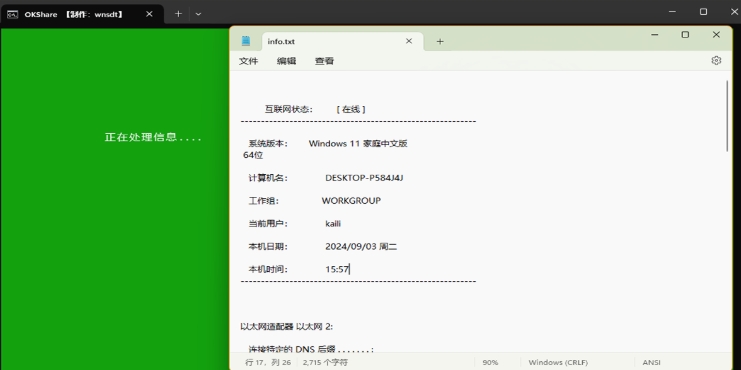The height and width of the screenshot is (370, 741).
Task: Click the Notepad vertical scrollbar thumb
Action: tap(728, 116)
